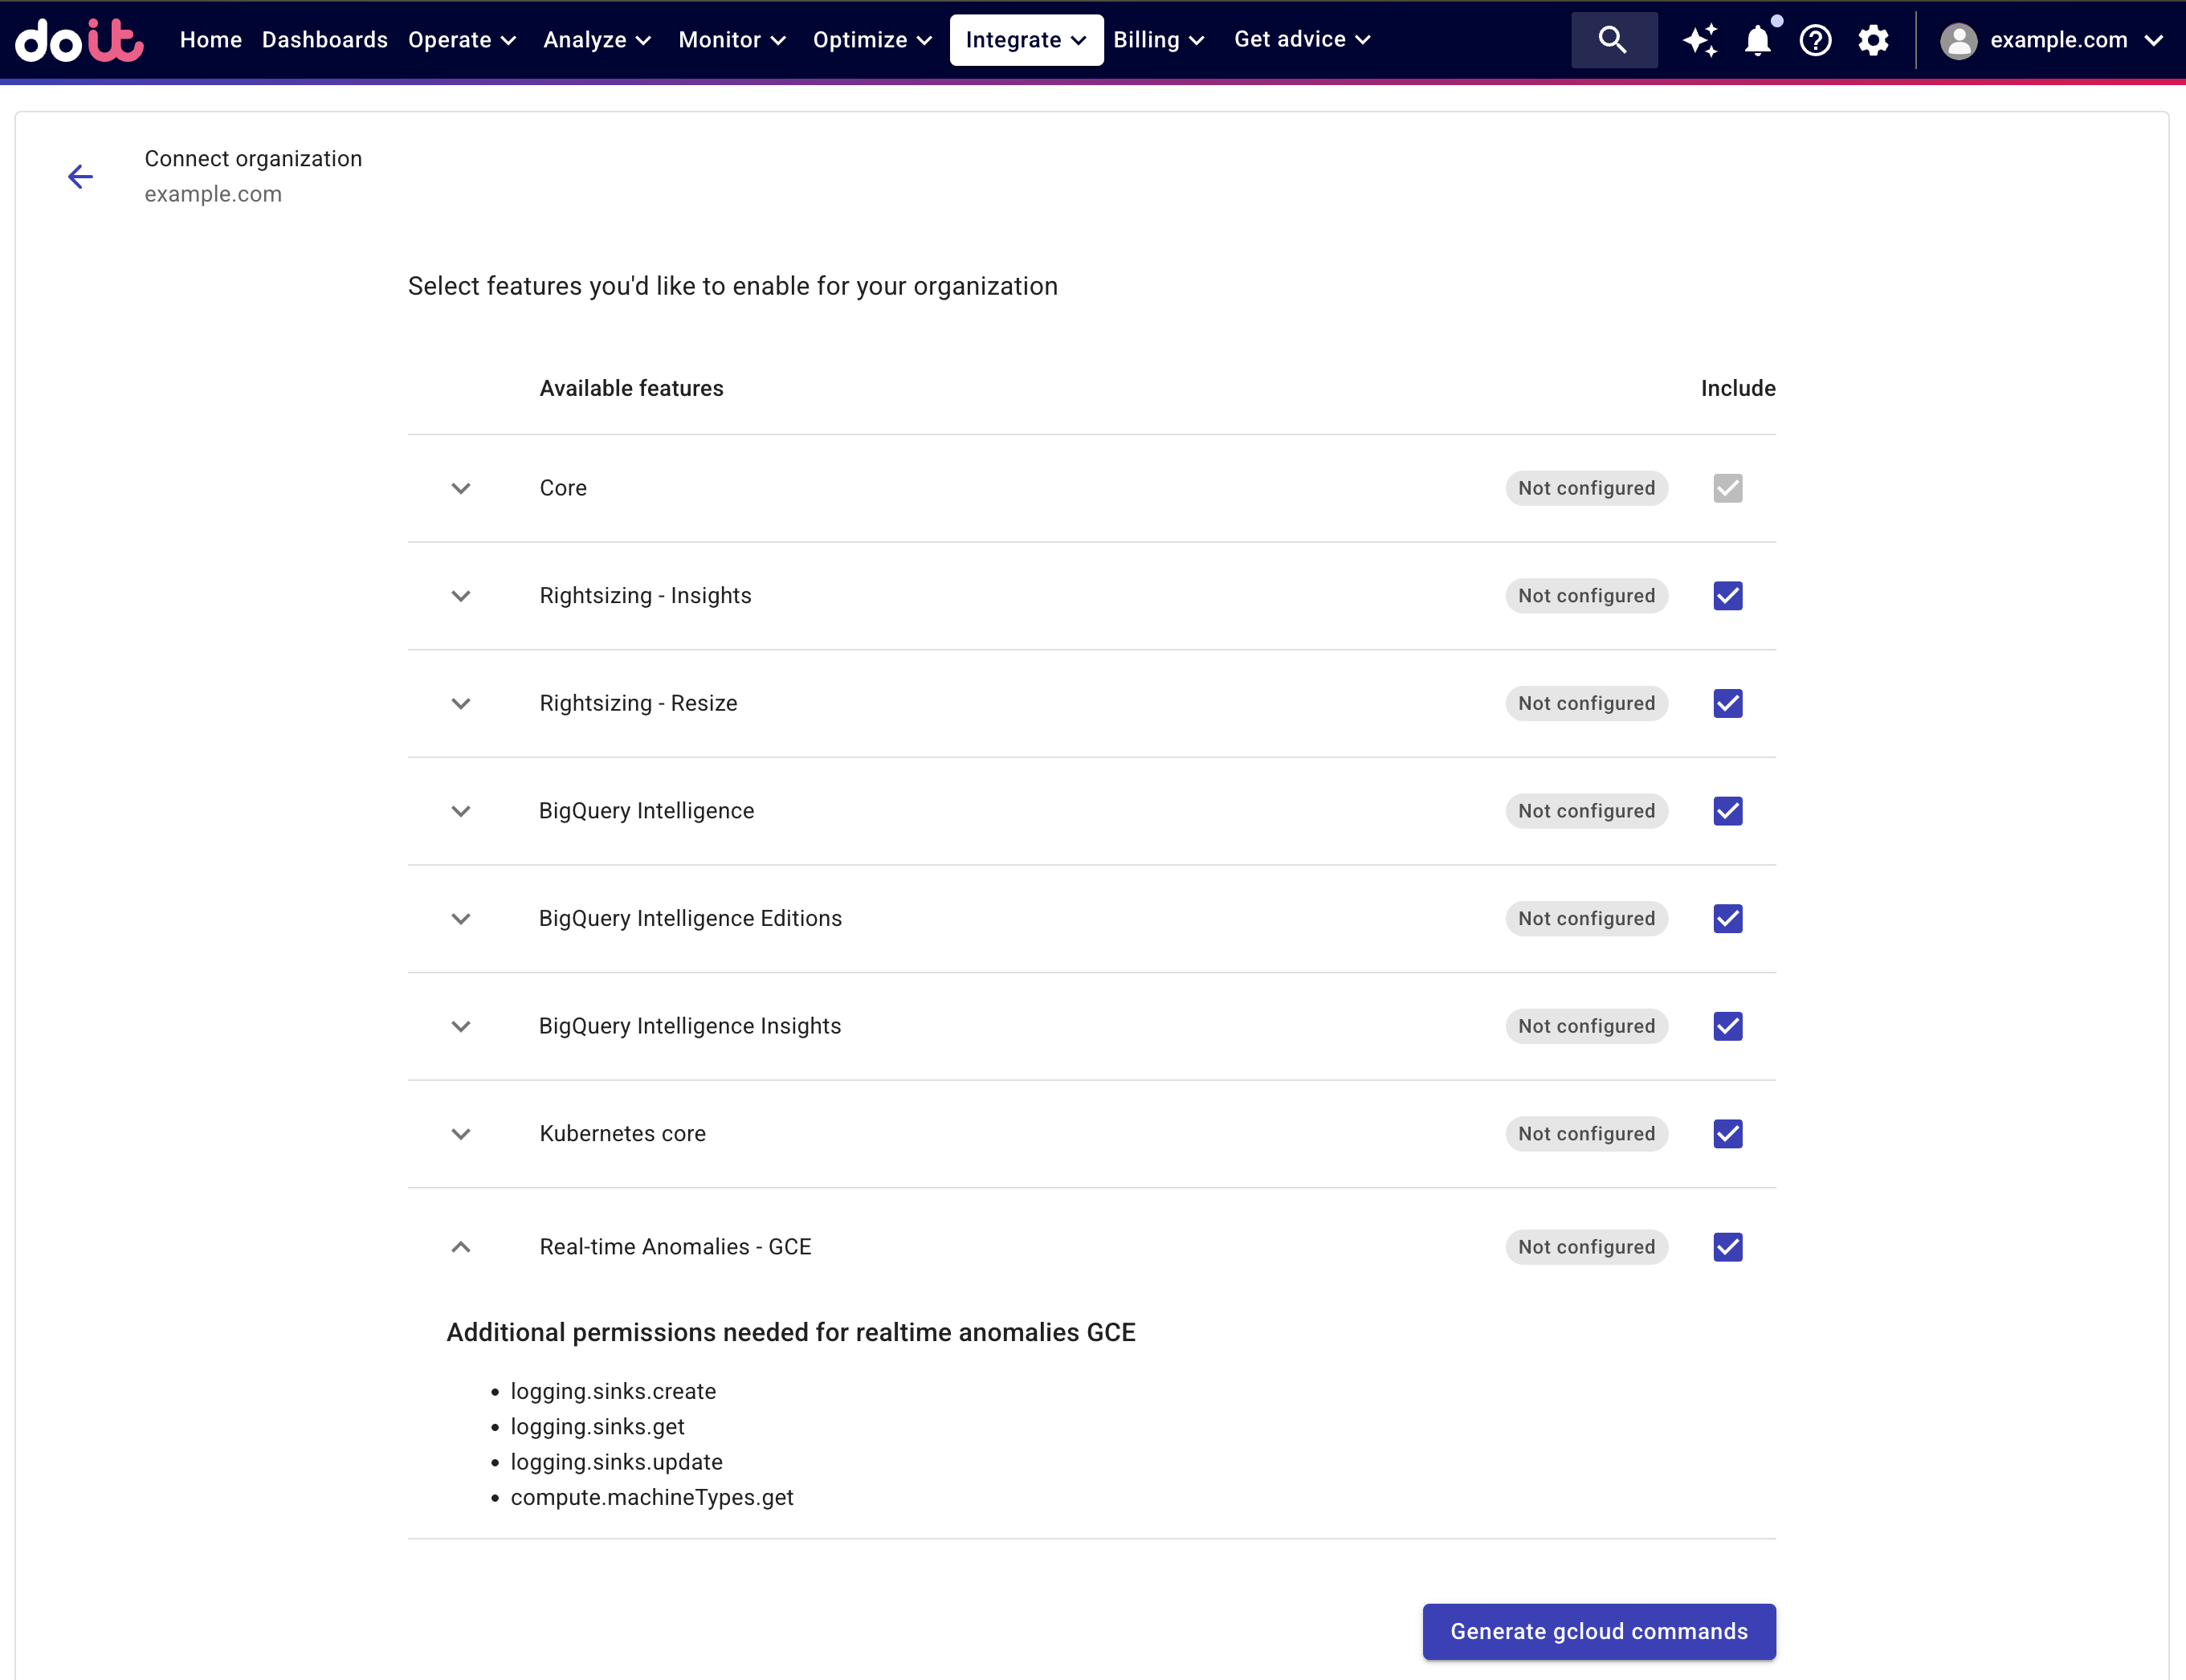The height and width of the screenshot is (1680, 2186).
Task: Click Generate gcloud commands
Action: [1597, 1631]
